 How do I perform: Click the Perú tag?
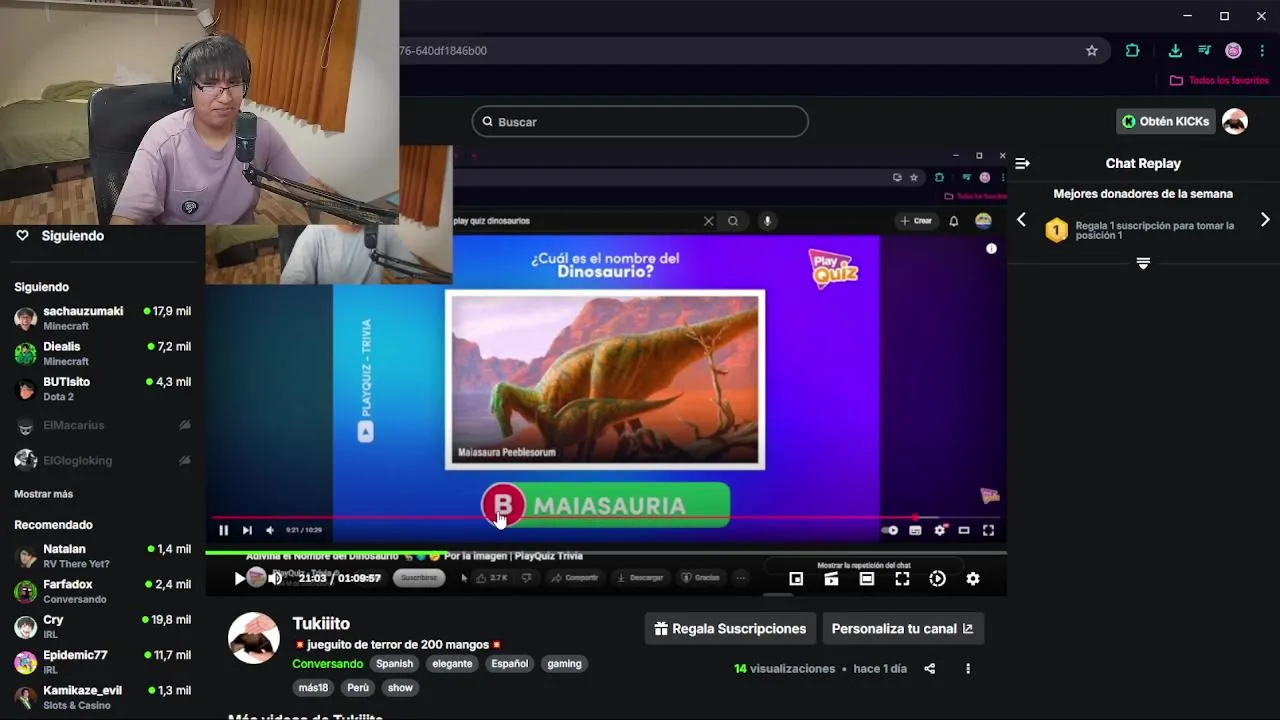click(358, 688)
